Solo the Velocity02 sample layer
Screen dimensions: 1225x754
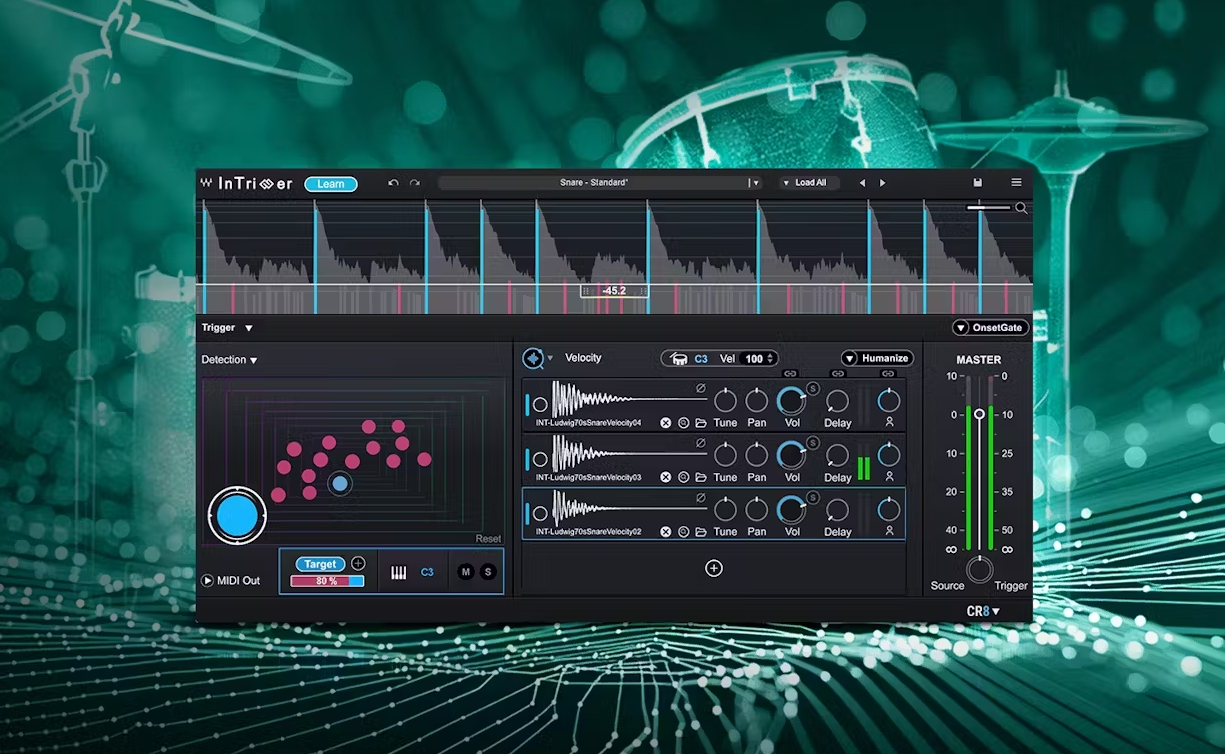[x=812, y=497]
